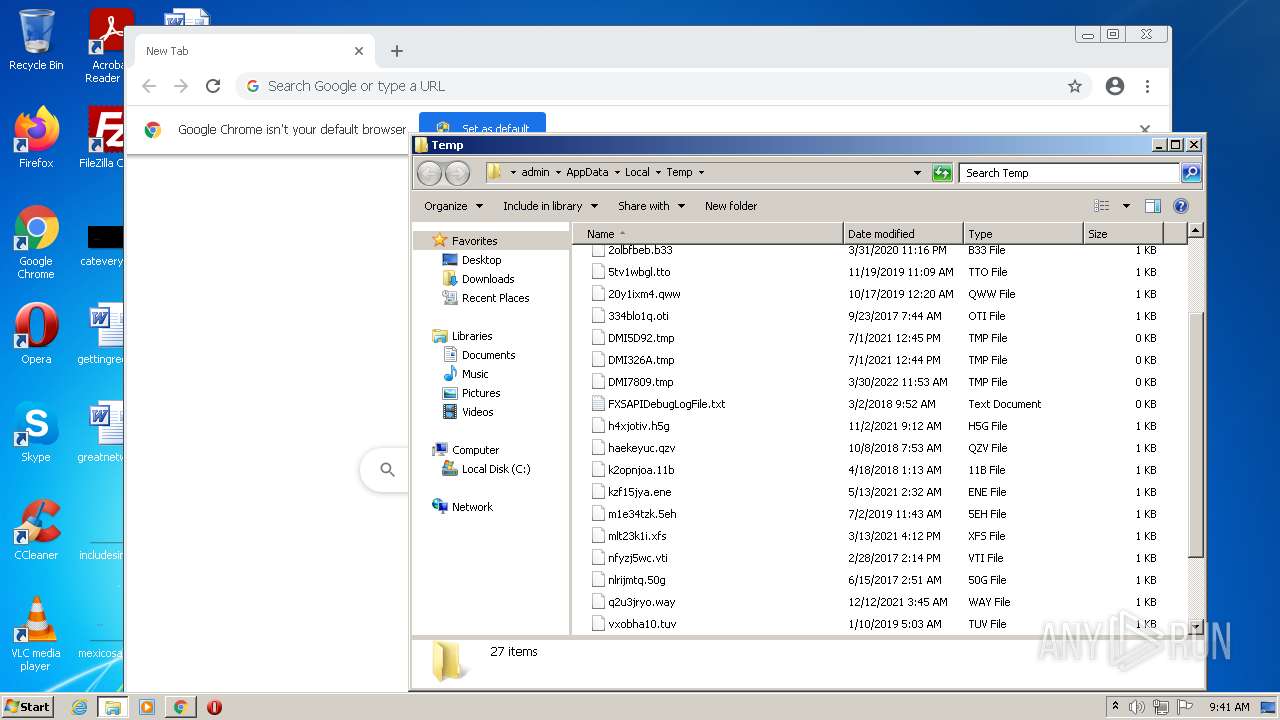The height and width of the screenshot is (720, 1280).
Task: Click the Explorer Forward navigation button
Action: (x=457, y=173)
